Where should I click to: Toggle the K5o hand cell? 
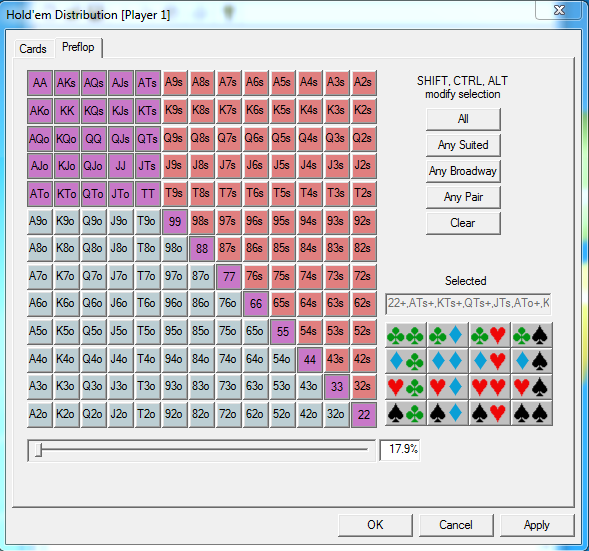point(67,331)
